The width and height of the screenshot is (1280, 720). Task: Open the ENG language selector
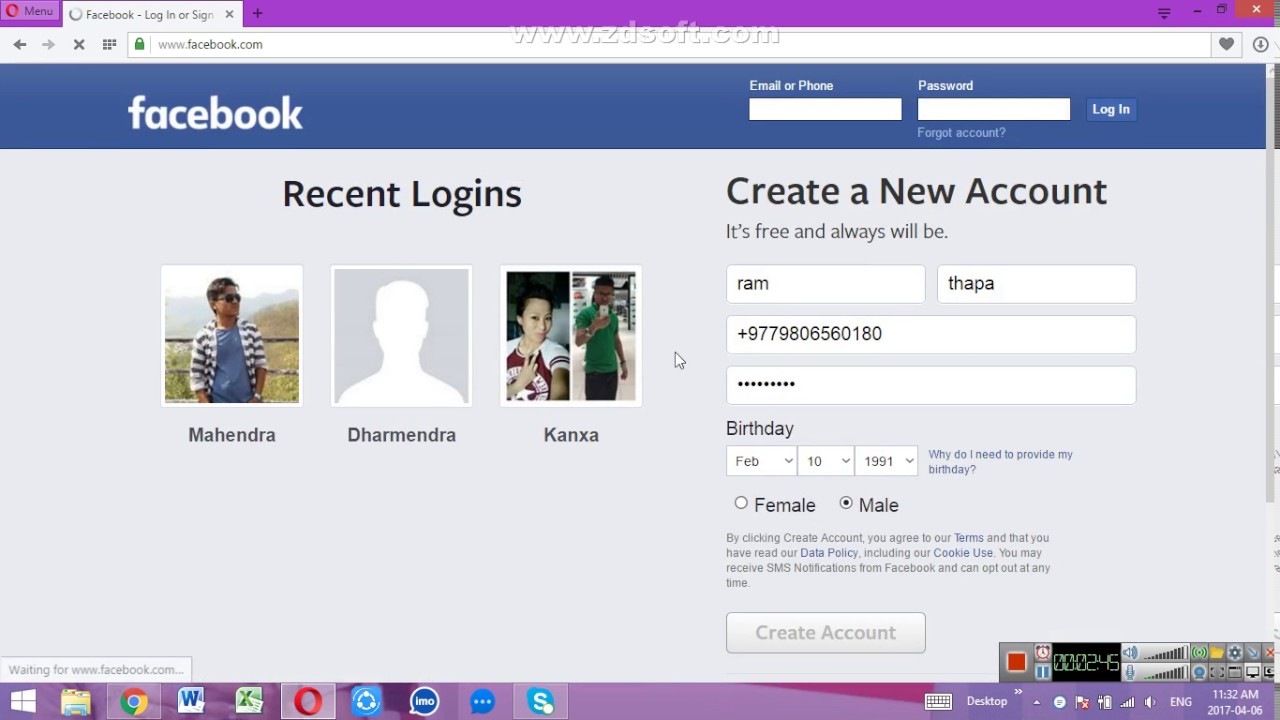1180,702
